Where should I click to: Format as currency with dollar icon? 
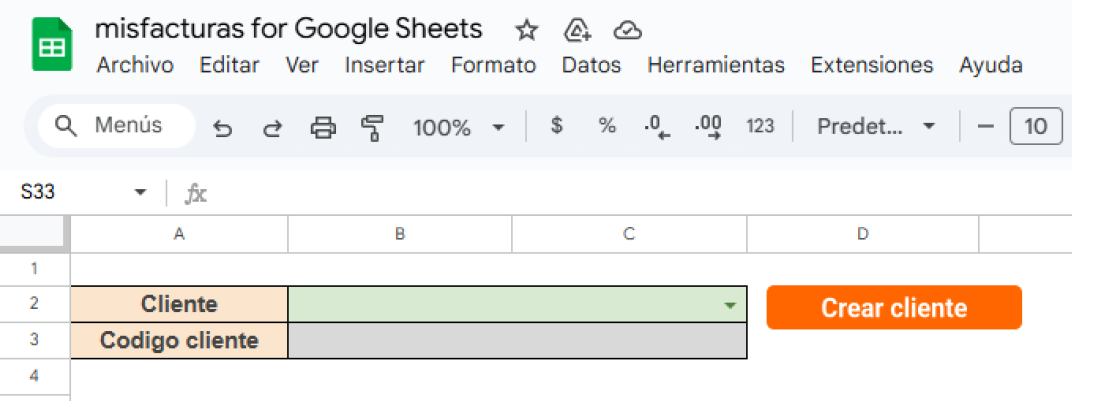557,126
